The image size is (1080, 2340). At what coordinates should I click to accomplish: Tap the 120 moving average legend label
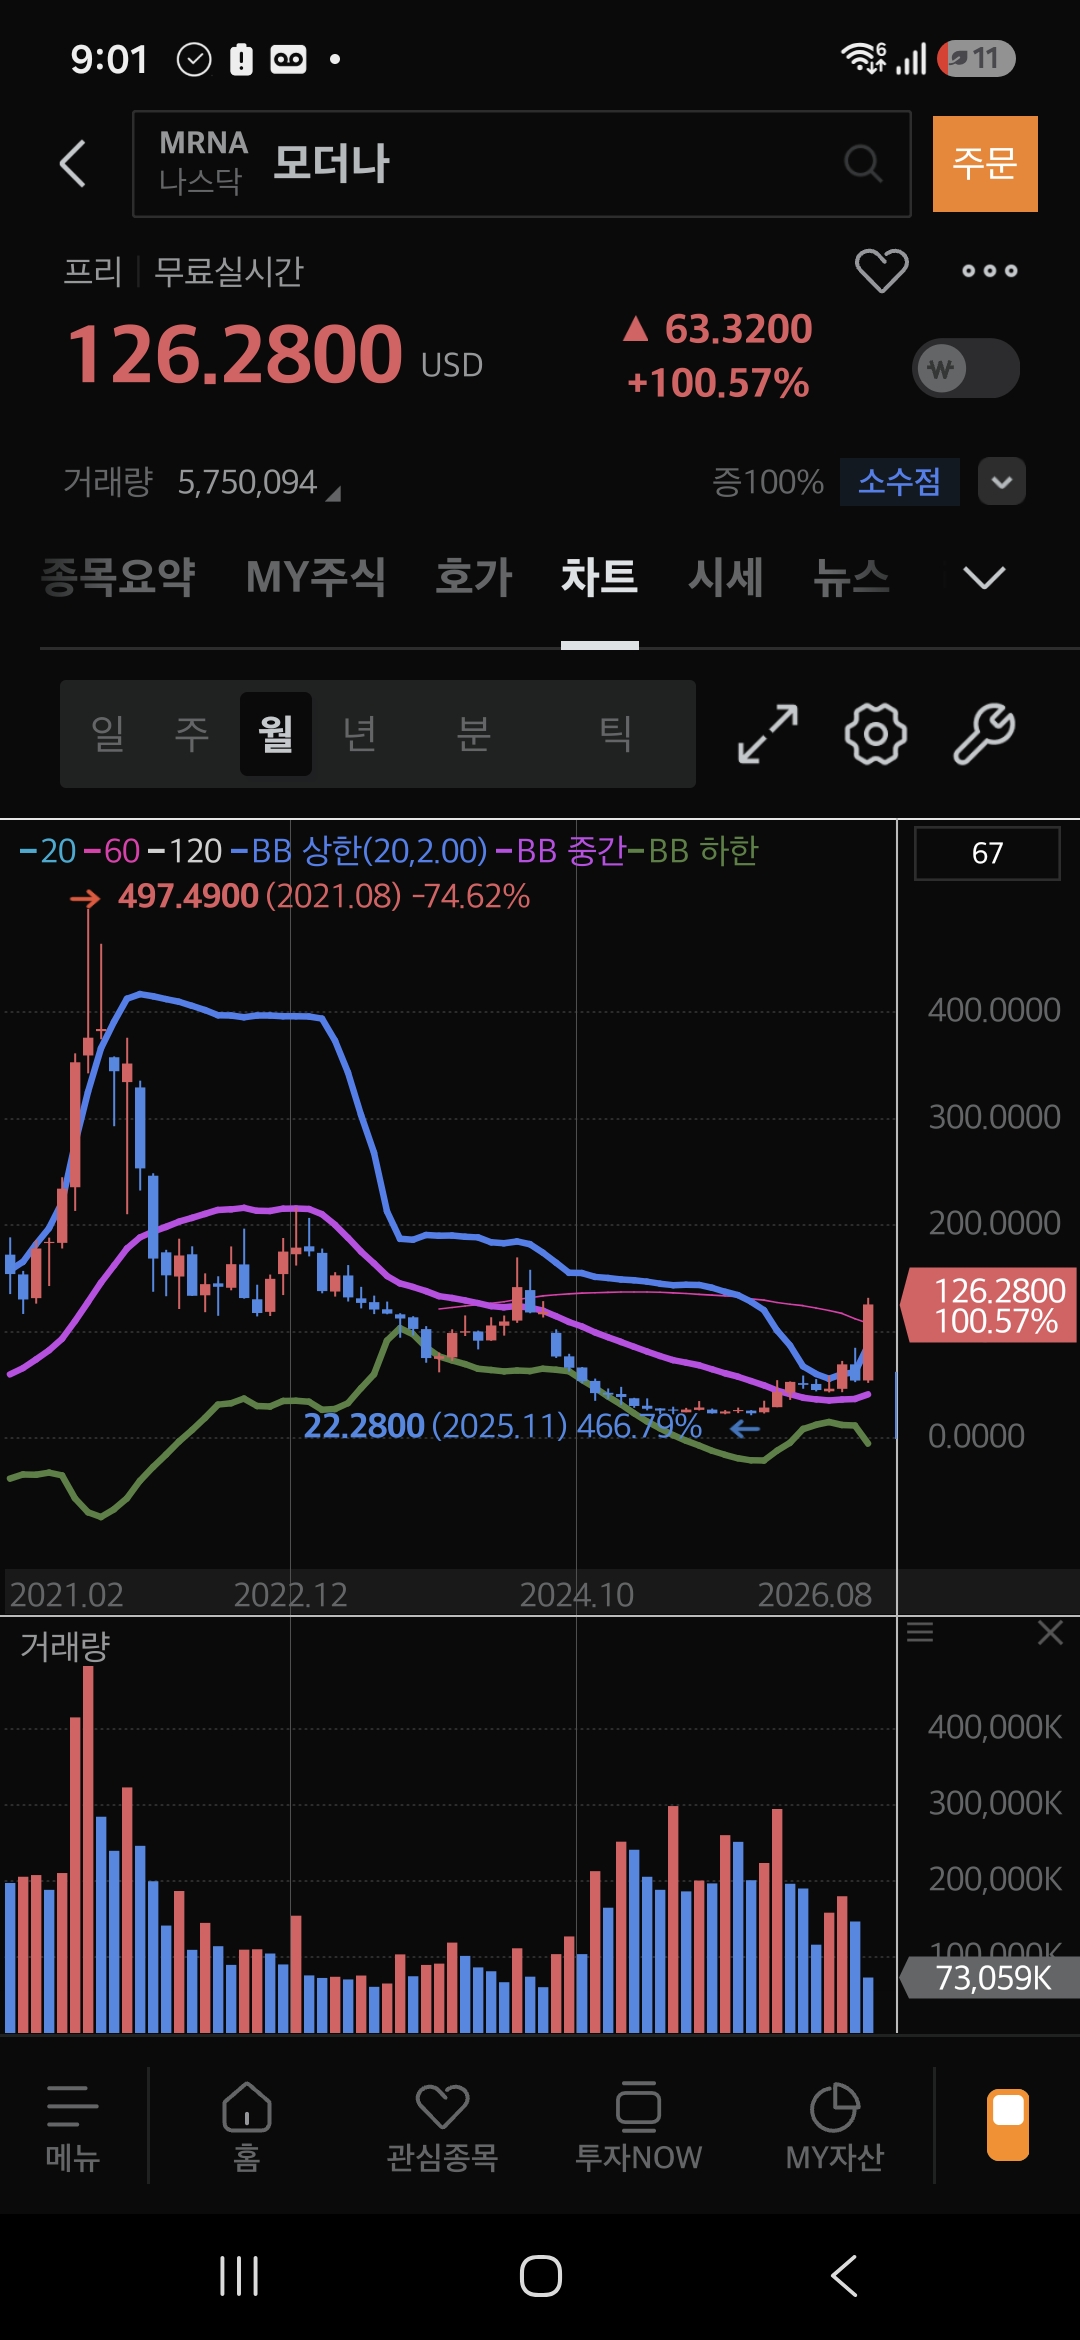tap(185, 851)
